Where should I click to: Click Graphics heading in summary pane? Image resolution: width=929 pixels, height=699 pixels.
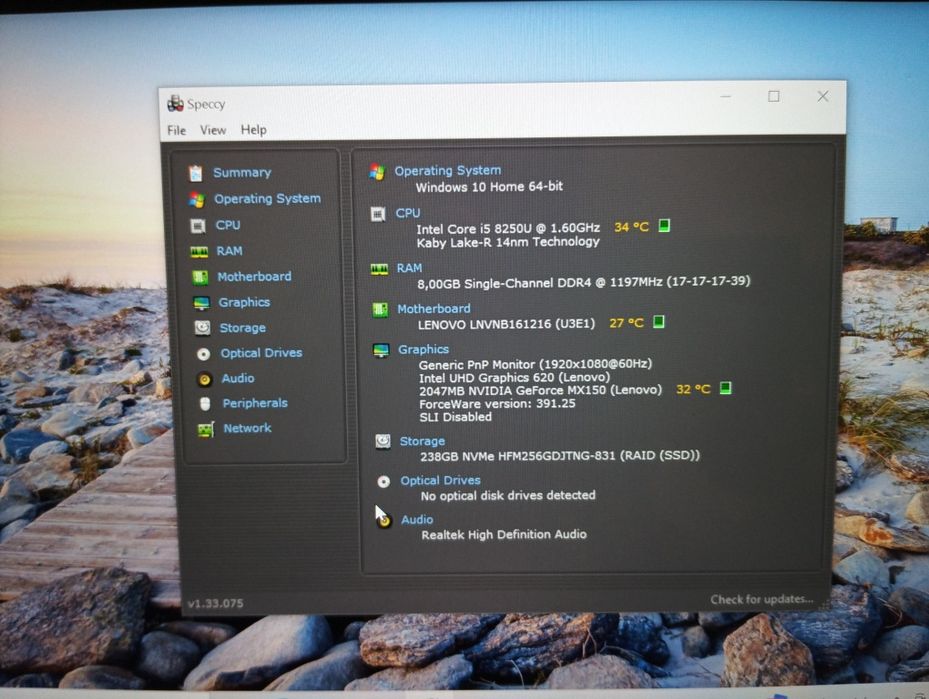(424, 349)
